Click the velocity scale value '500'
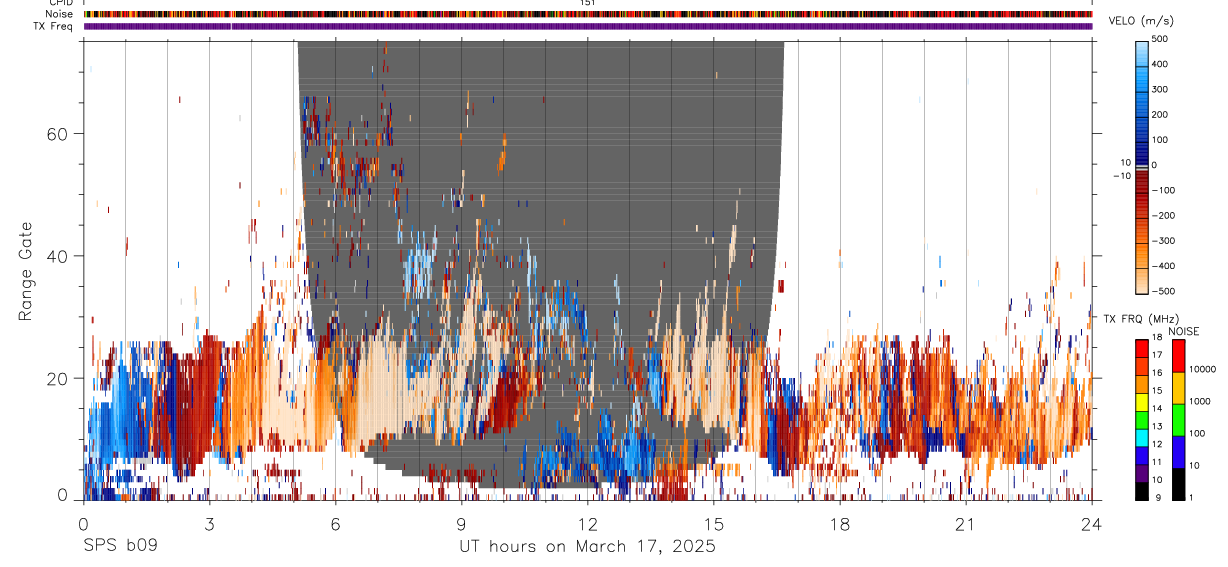1228x567 pixels. 1160,39
